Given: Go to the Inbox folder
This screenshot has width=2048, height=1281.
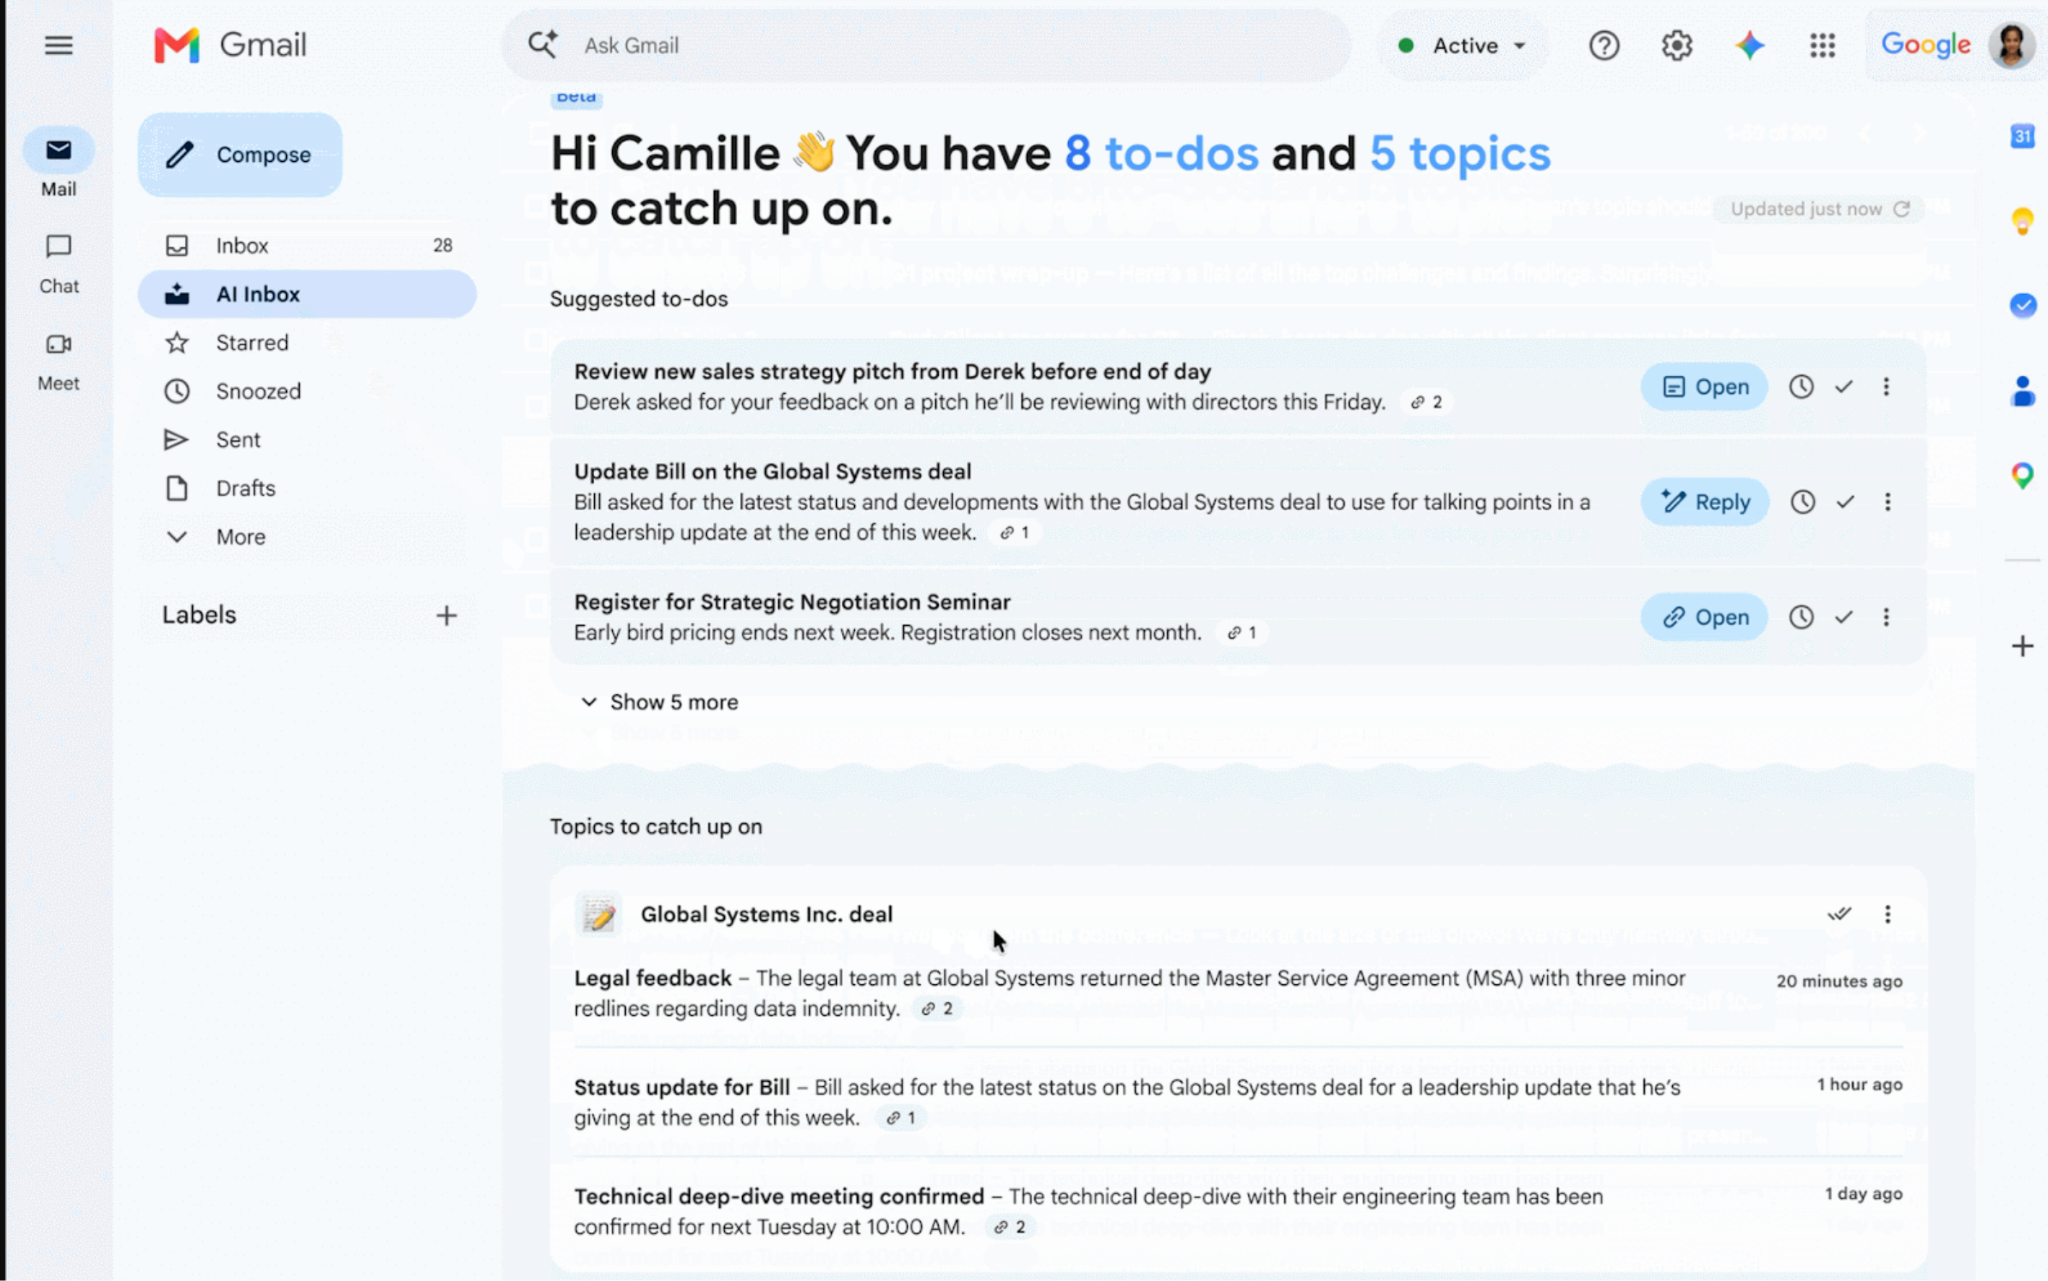Looking at the screenshot, I should [307, 245].
